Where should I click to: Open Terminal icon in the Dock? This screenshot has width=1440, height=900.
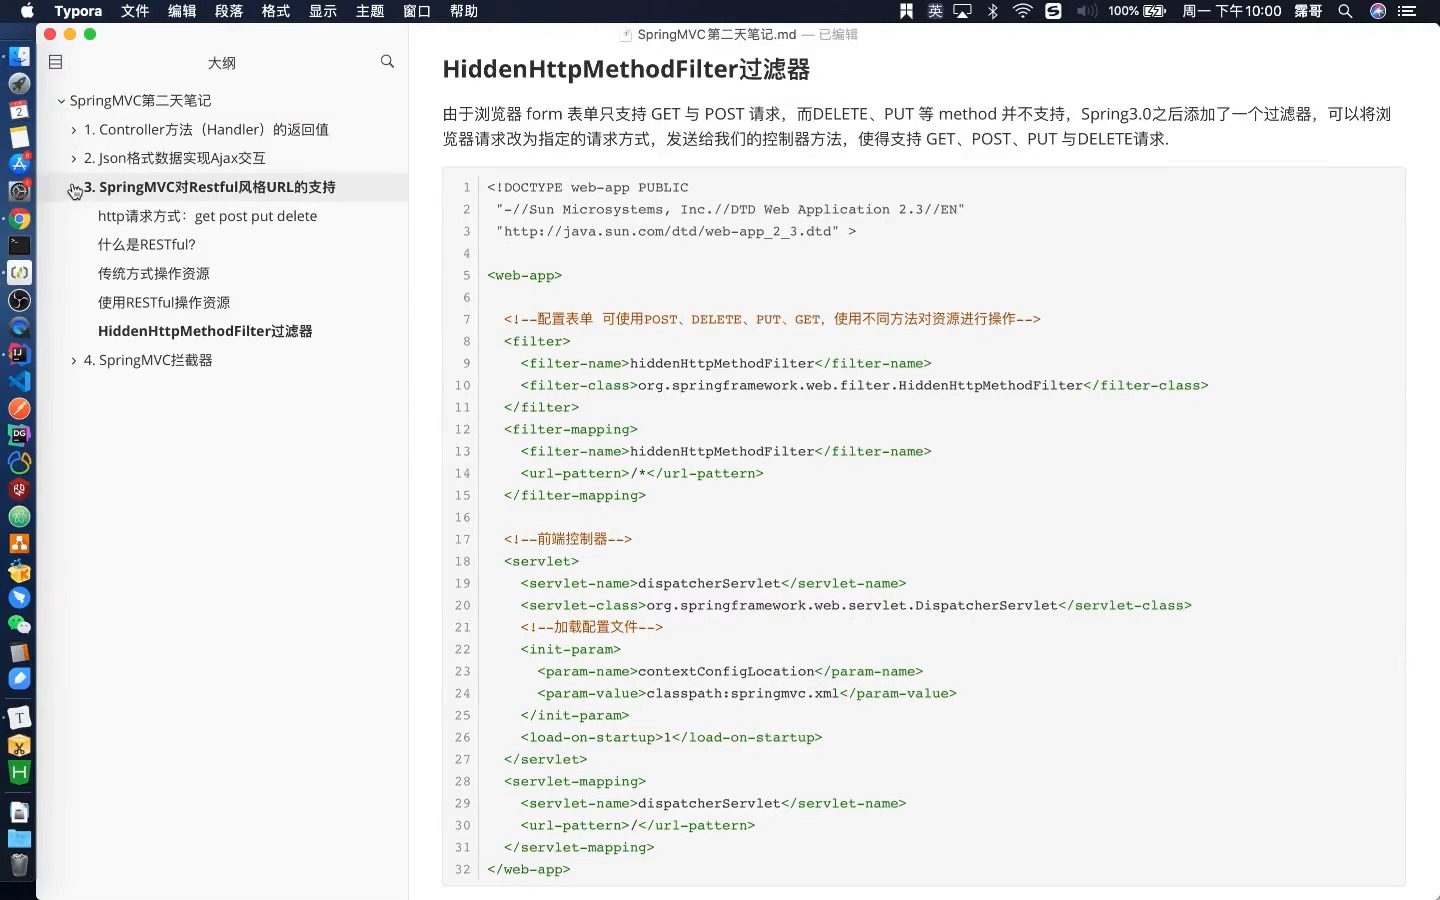pos(19,246)
